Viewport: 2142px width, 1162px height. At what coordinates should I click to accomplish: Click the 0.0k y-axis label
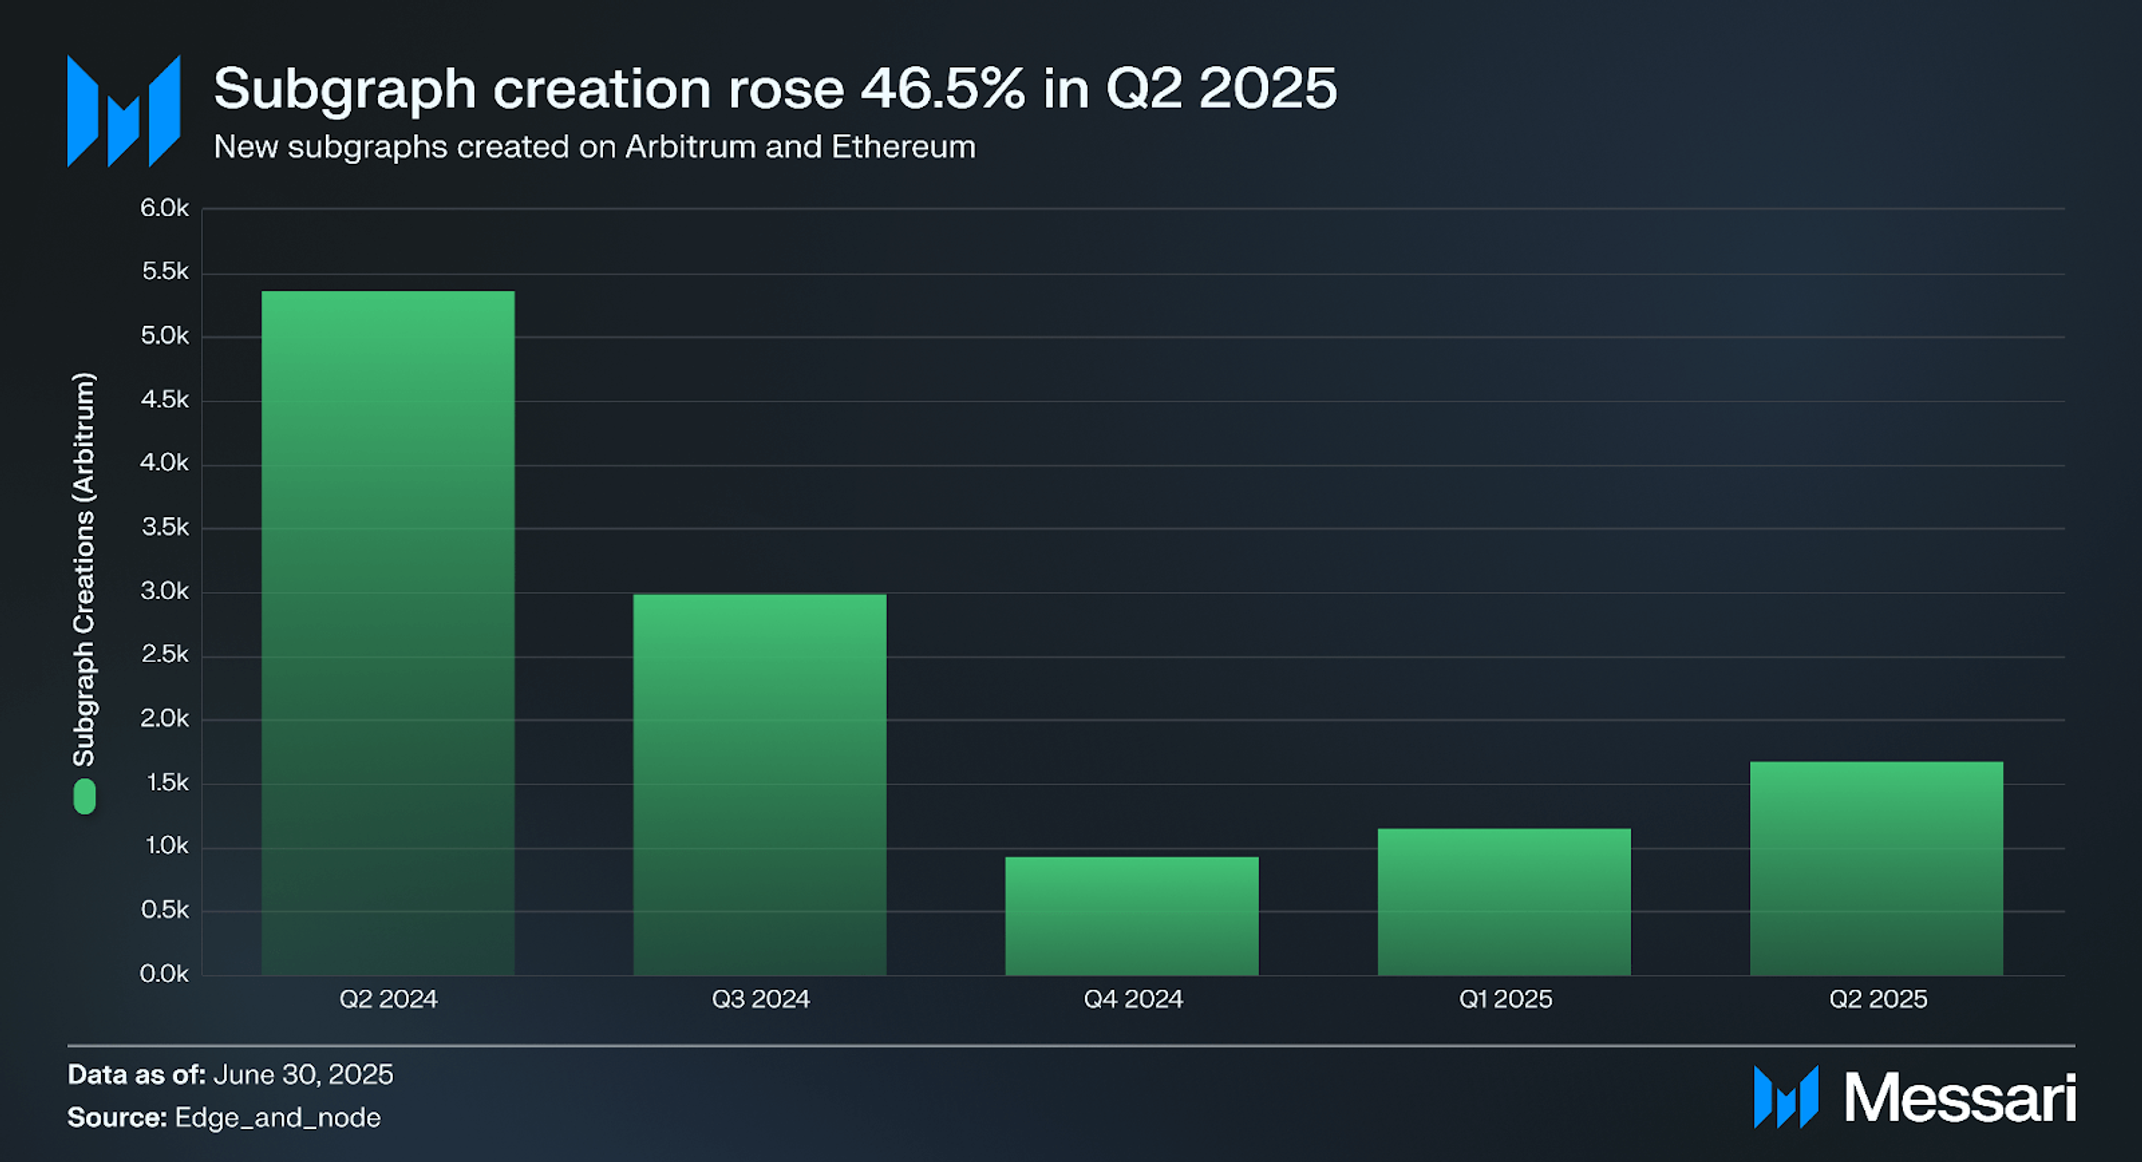(164, 974)
